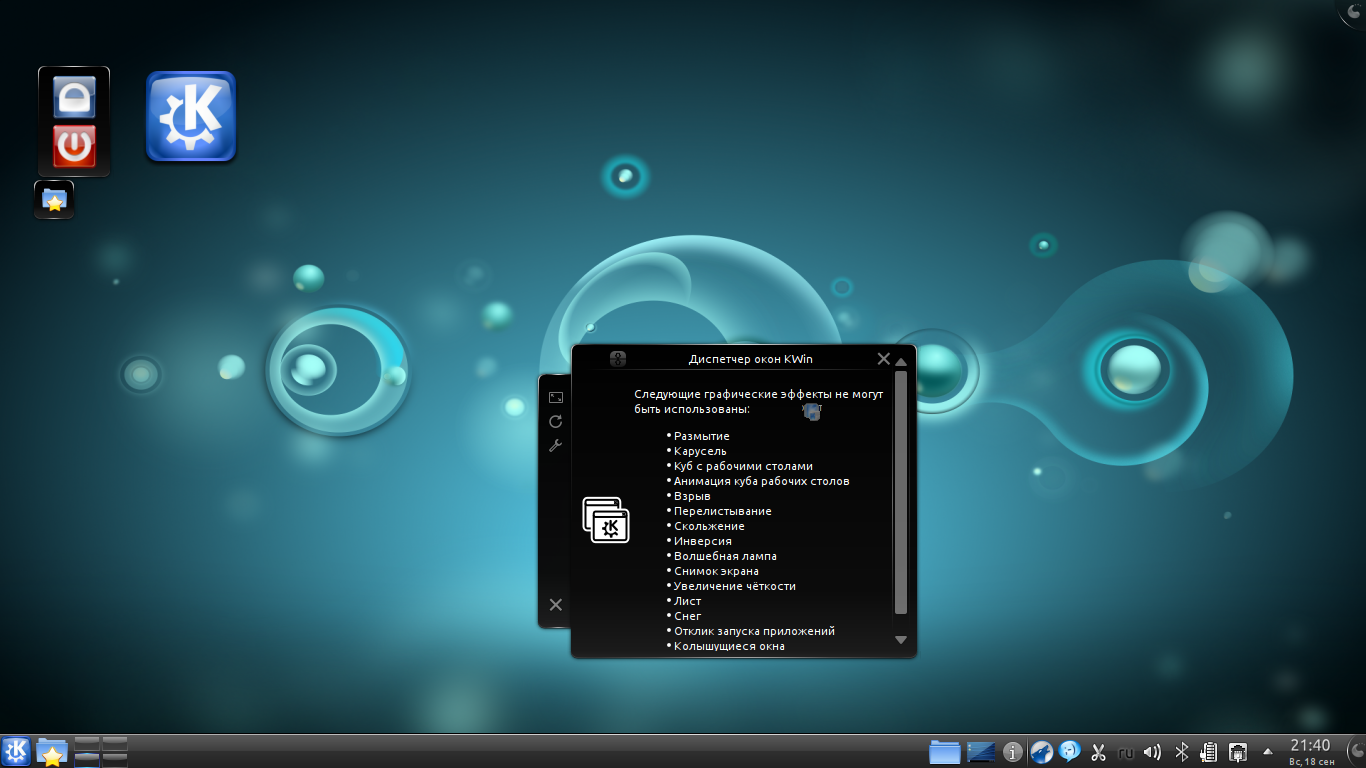
Task: Open the favorites folder widget on desktop
Action: point(54,200)
